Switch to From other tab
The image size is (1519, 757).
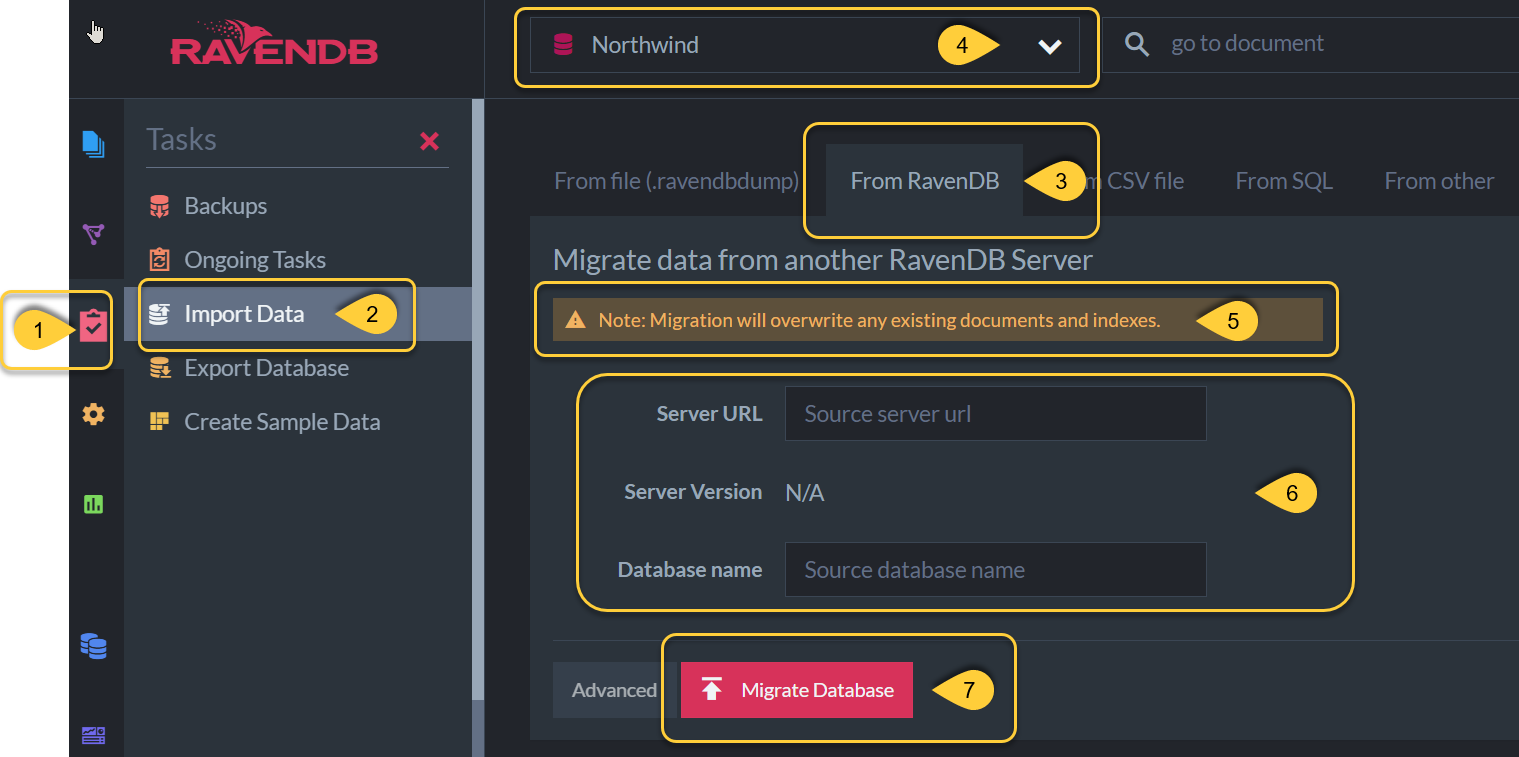coord(1439,181)
